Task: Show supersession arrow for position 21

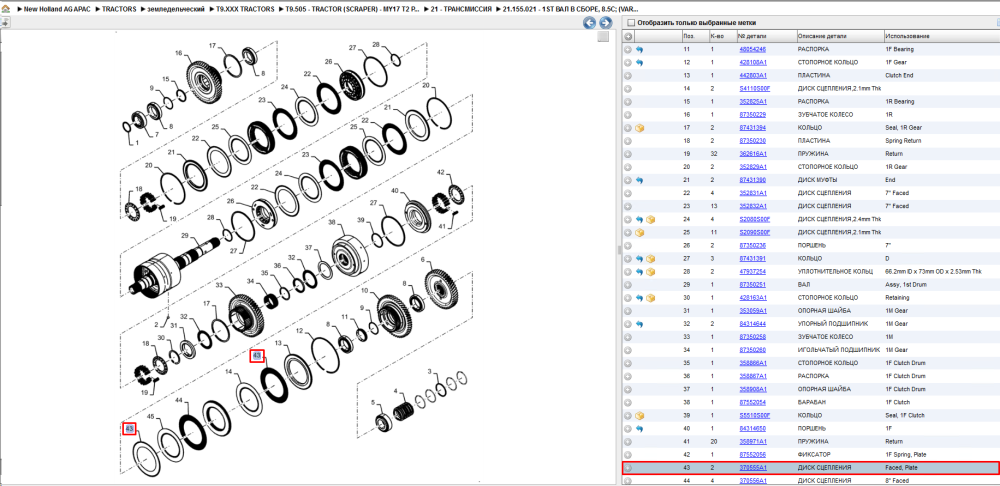Action: [x=640, y=180]
